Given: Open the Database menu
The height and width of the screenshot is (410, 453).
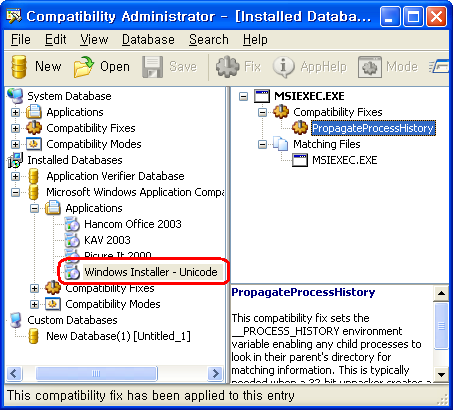Looking at the screenshot, I should [148, 40].
